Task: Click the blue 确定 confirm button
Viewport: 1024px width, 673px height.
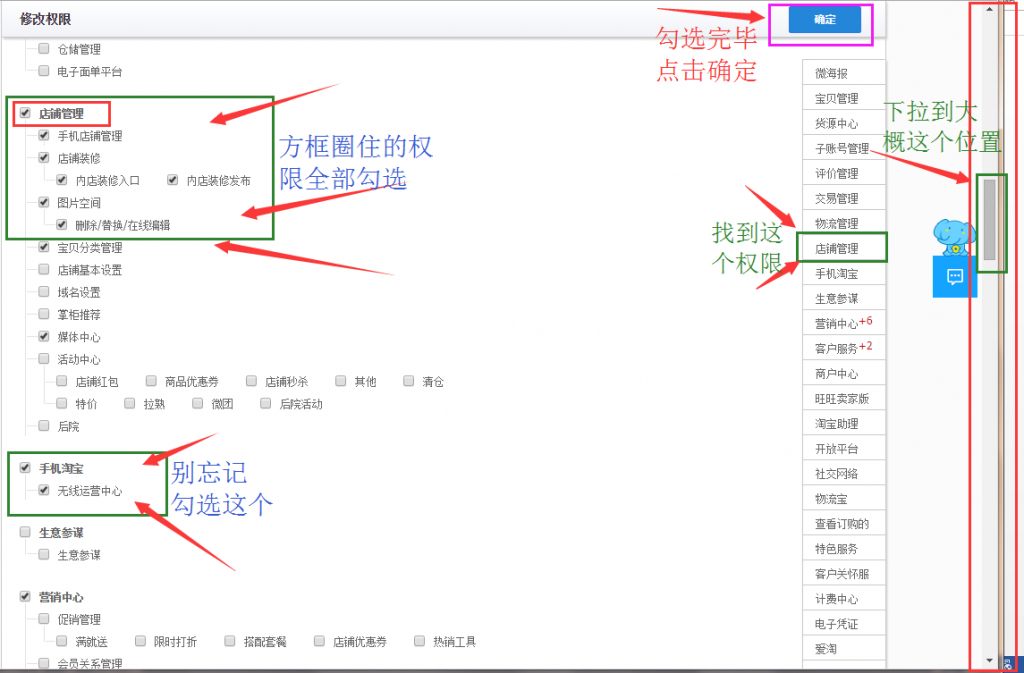Action: (x=824, y=20)
